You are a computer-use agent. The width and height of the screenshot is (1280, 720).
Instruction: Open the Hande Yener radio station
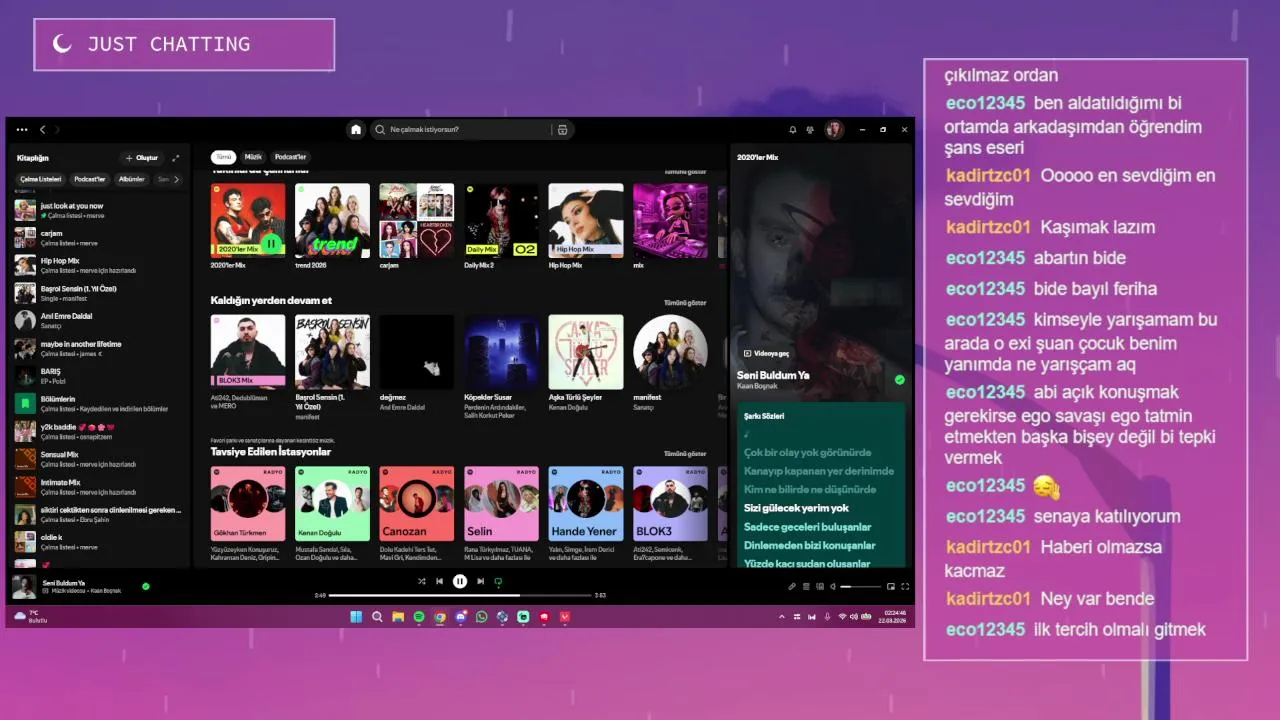[586, 514]
